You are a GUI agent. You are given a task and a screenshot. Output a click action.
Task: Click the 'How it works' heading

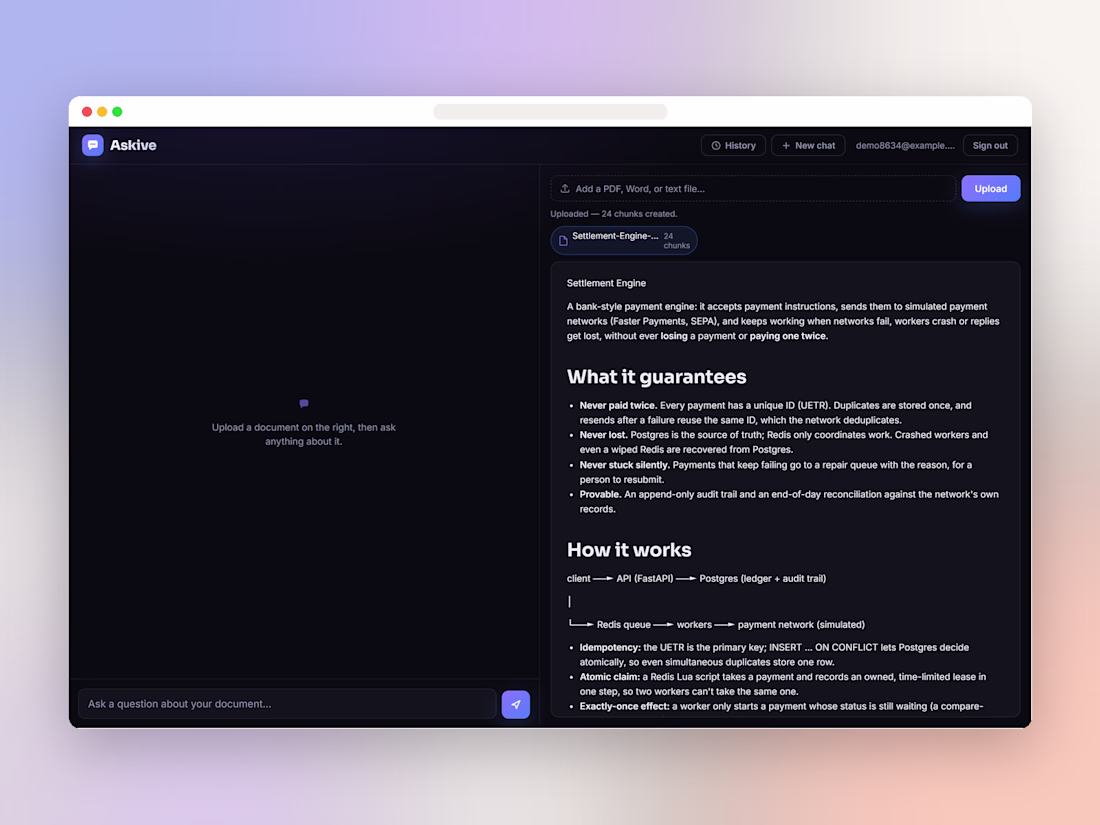[x=629, y=550]
